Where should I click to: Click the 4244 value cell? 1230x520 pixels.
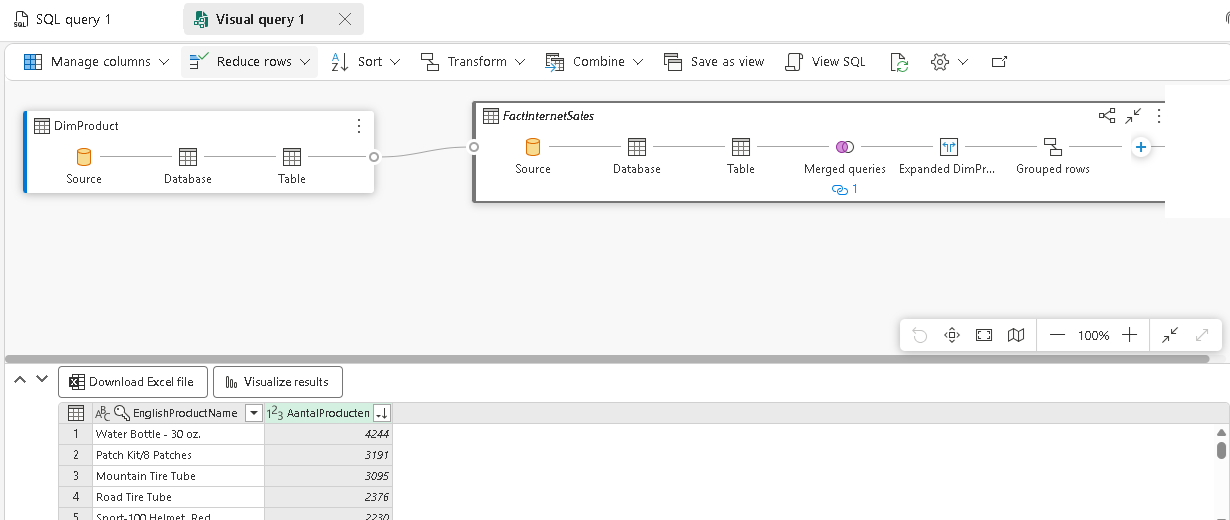click(x=328, y=434)
